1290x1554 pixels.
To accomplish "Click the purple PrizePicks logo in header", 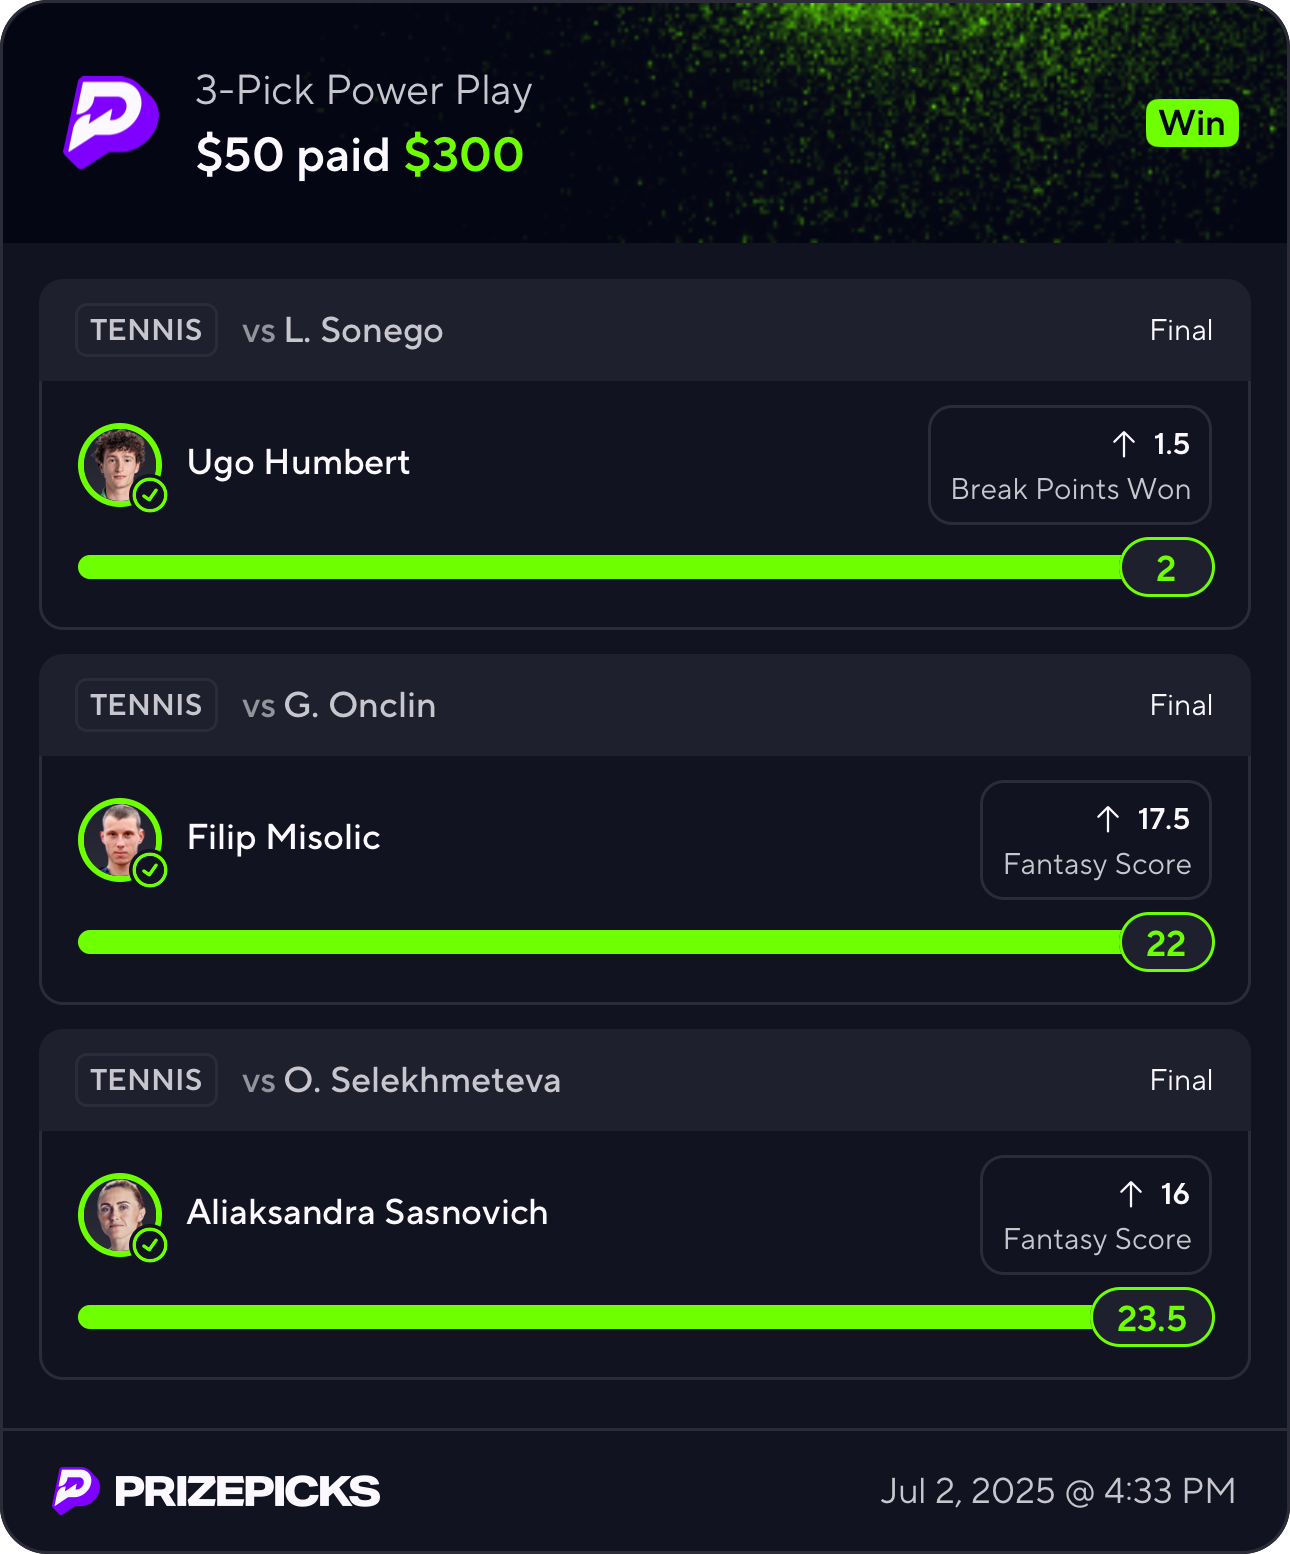I will tap(111, 121).
